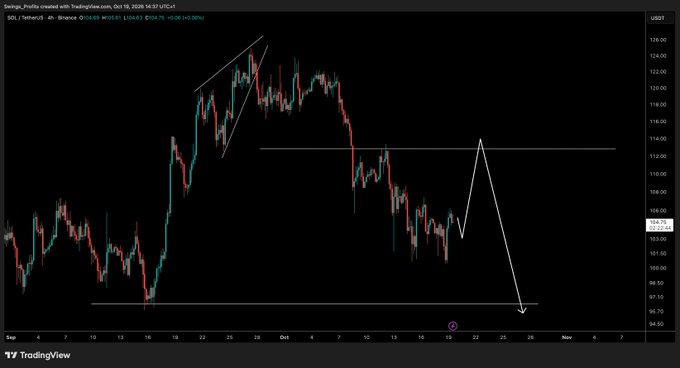The image size is (680, 368).
Task: Select the 100.00 price axis label
Action: [x=658, y=268]
